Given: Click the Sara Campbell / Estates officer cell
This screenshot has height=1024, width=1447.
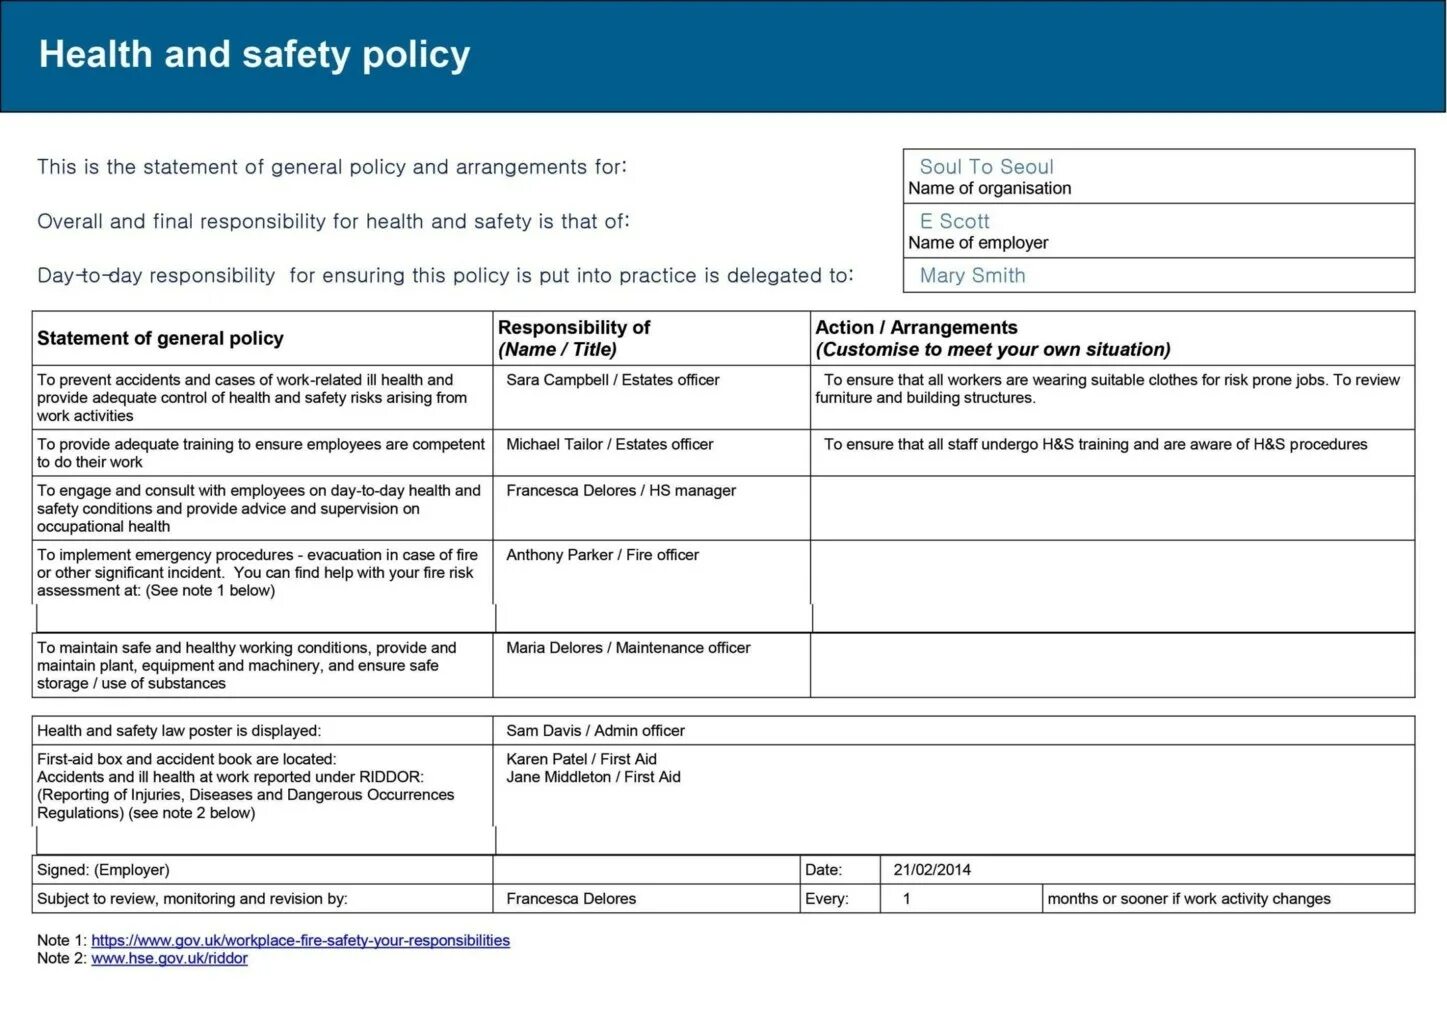Looking at the screenshot, I should [x=651, y=397].
